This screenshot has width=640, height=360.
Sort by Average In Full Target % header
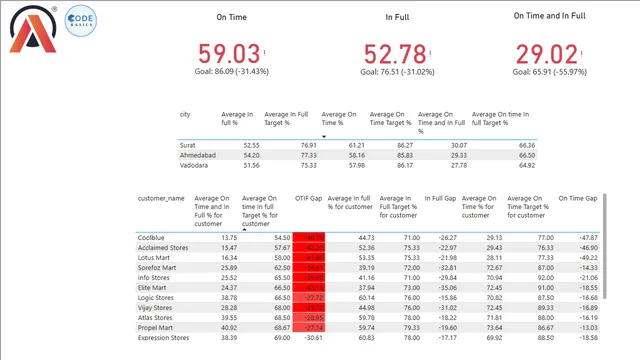(286, 118)
